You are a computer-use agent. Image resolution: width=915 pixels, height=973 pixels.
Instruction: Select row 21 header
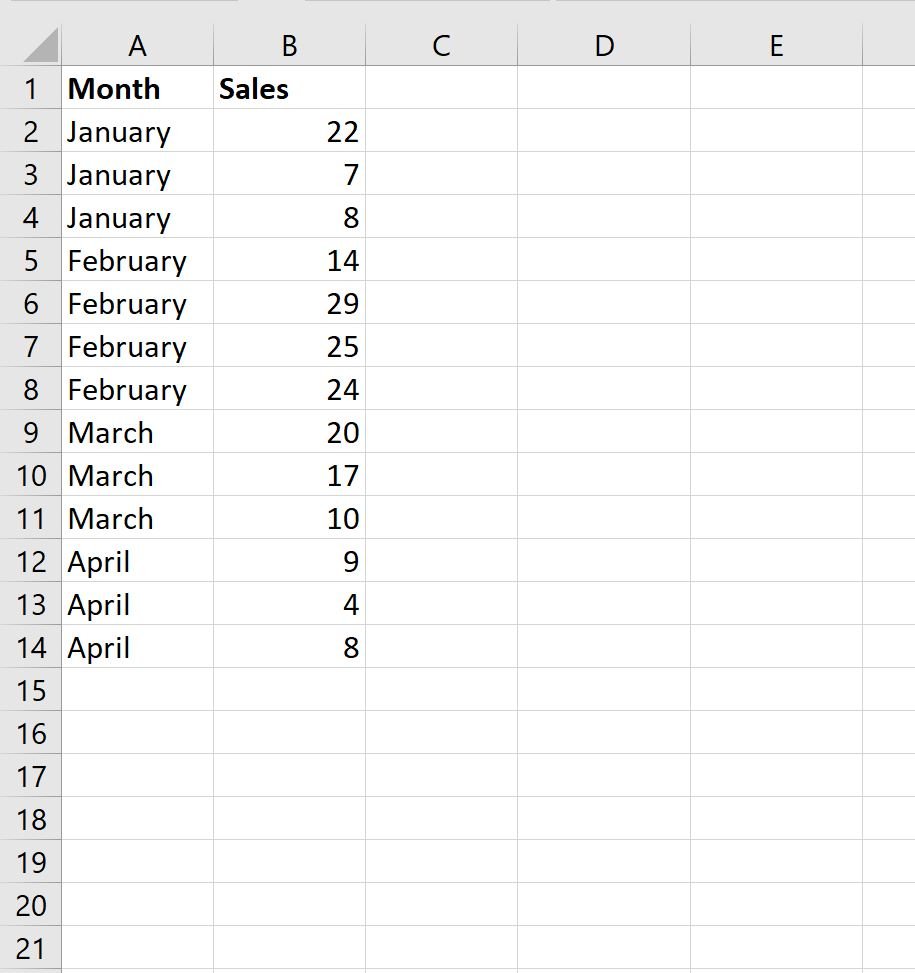(x=31, y=948)
